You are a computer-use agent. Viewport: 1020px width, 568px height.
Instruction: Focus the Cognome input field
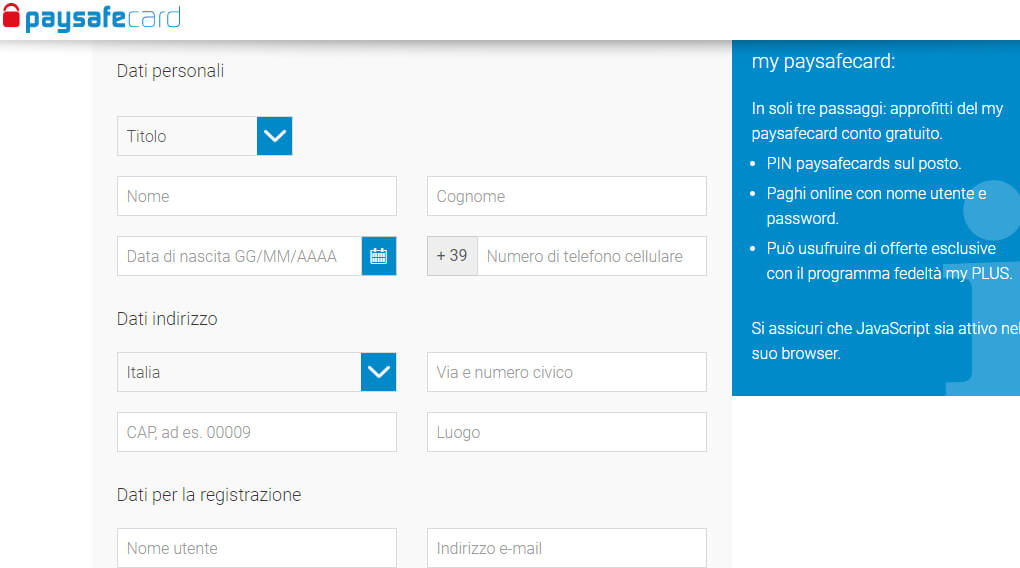(x=567, y=196)
